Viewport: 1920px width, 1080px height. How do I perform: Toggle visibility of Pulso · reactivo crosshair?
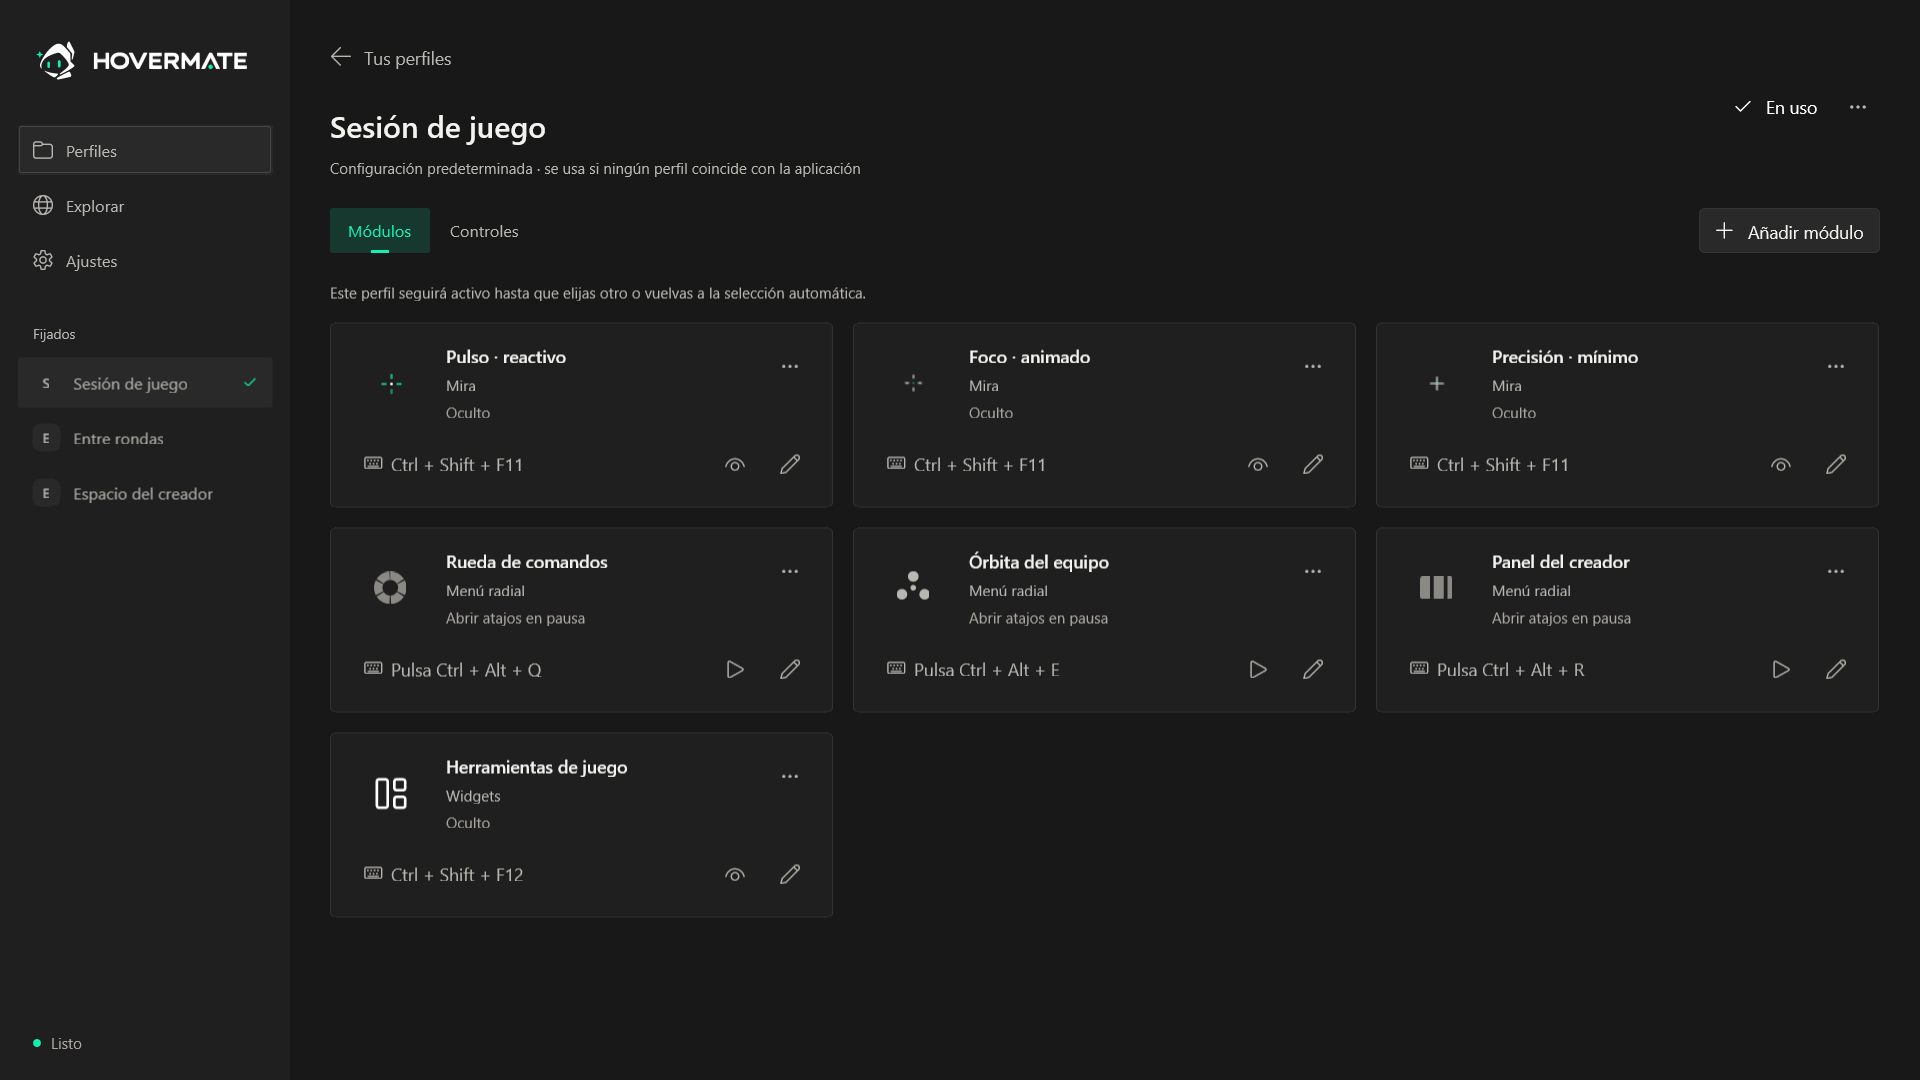pos(735,465)
